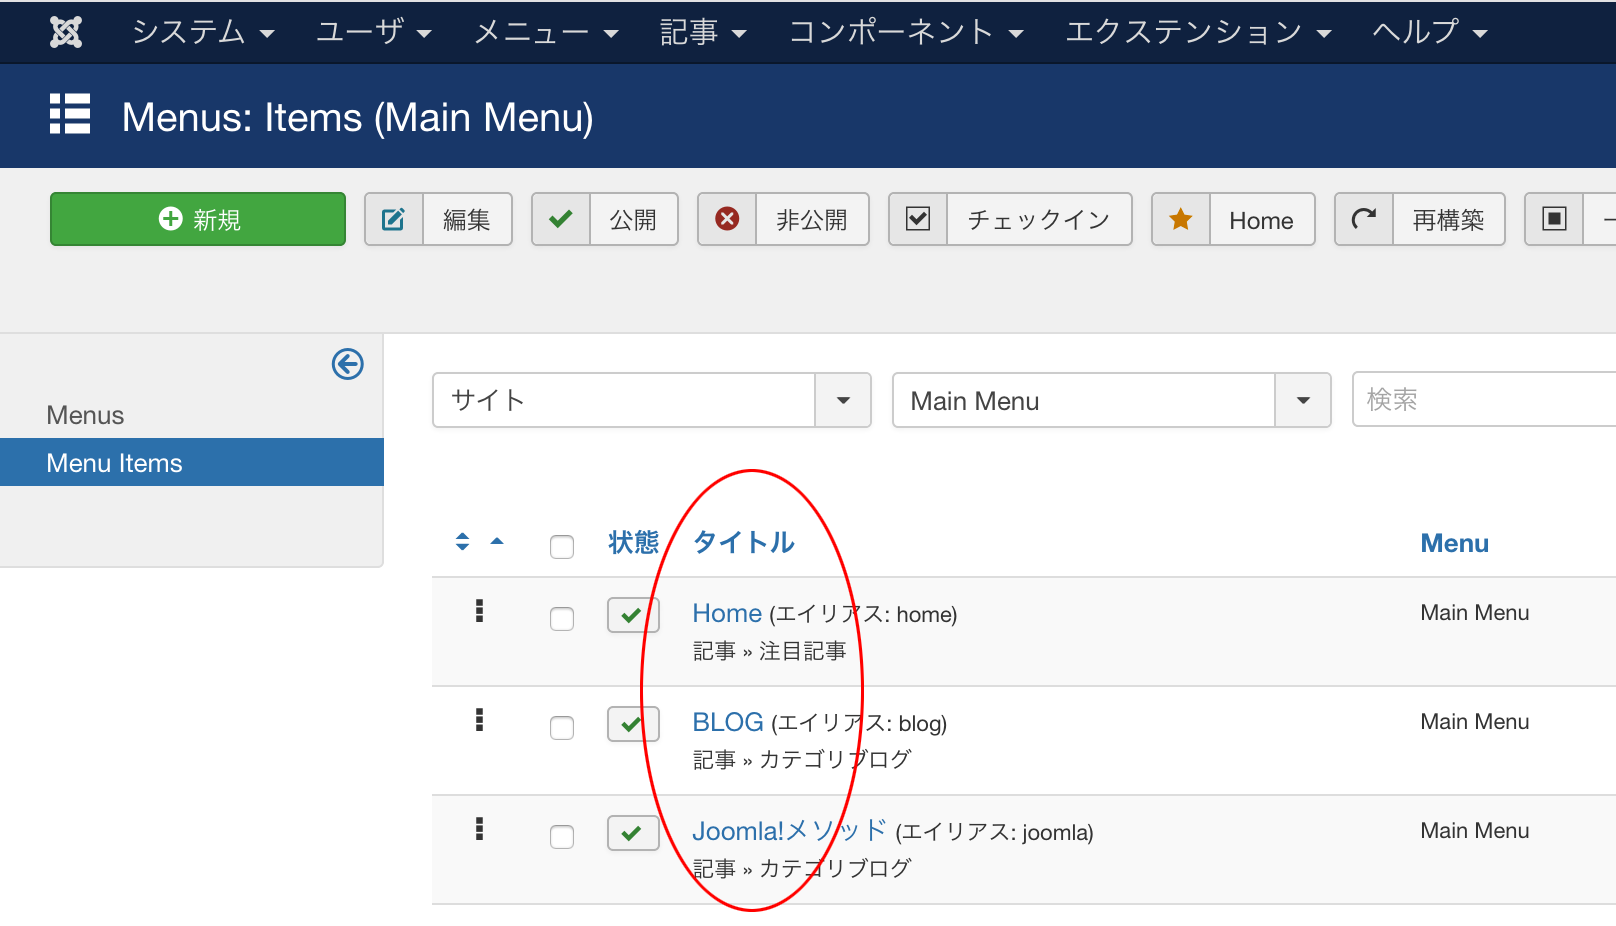Screen dimensions: 1616x926
Task: Check the select-all checkbox in header
Action: (x=562, y=546)
